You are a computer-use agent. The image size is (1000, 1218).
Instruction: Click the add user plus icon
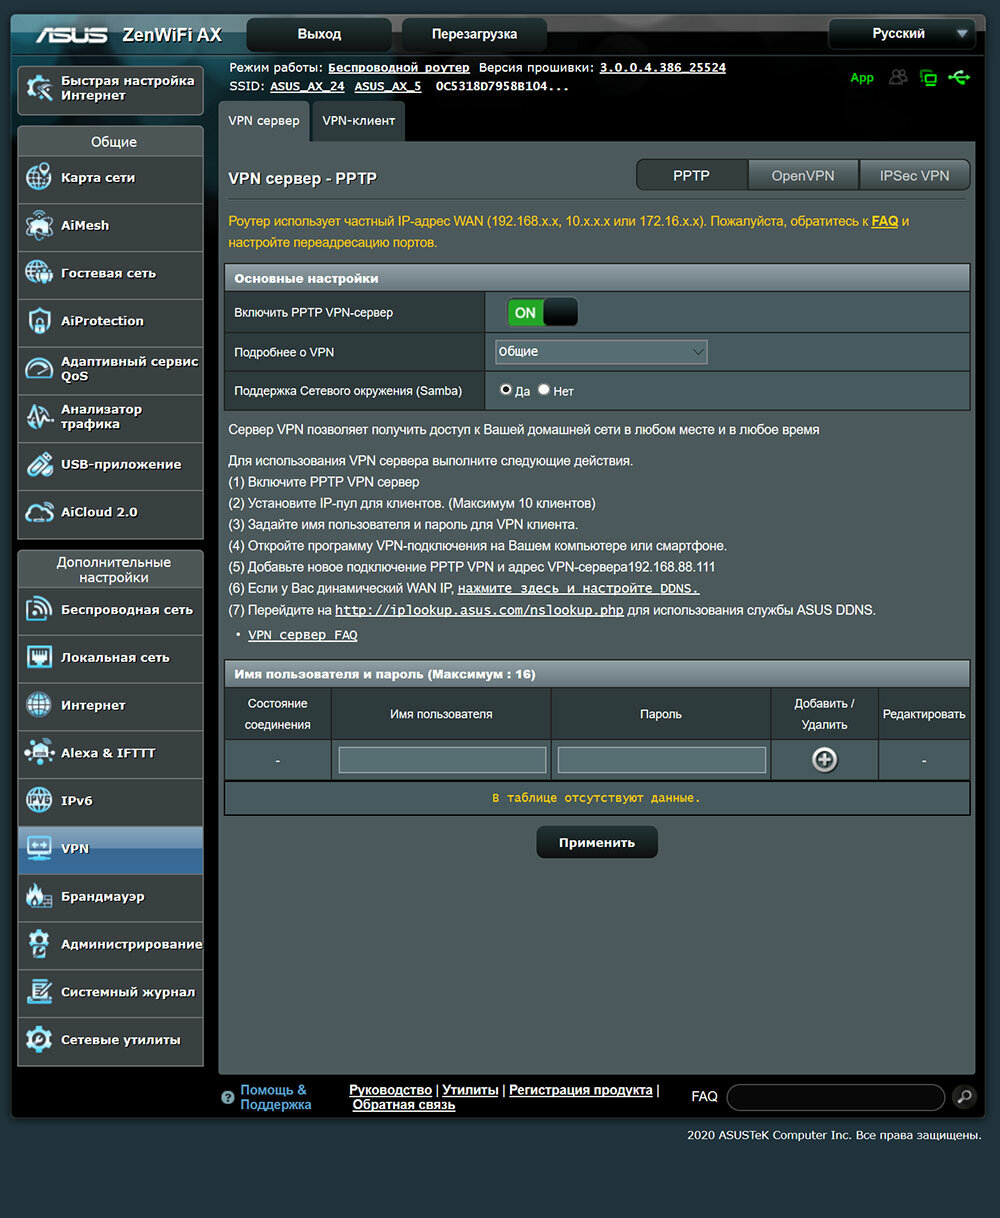(824, 760)
